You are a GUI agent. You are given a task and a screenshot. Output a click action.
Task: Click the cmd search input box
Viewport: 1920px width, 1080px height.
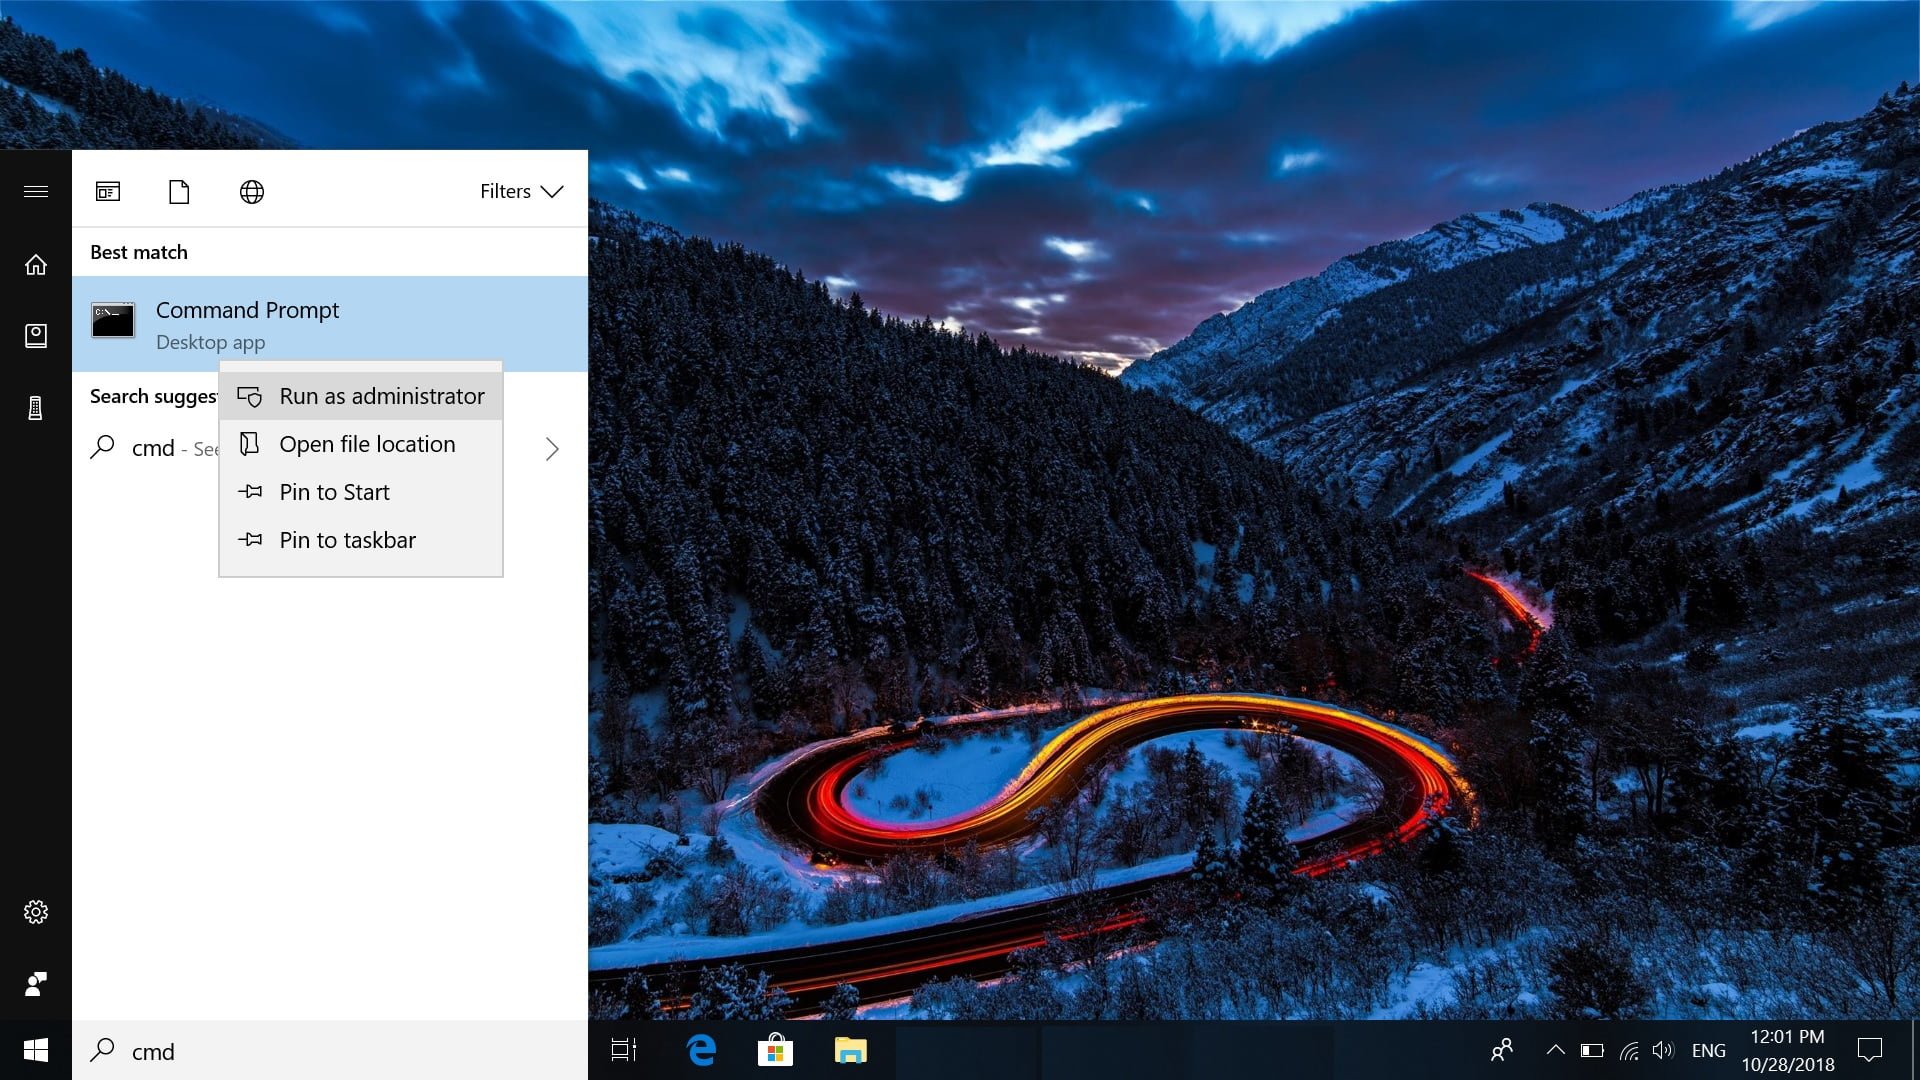coord(340,1051)
